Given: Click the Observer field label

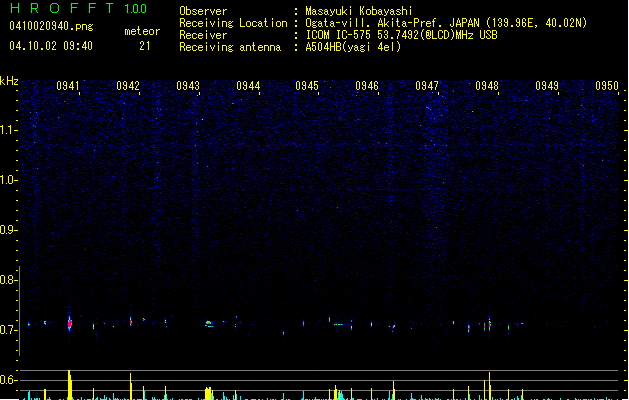Looking at the screenshot, I should 203,11.
